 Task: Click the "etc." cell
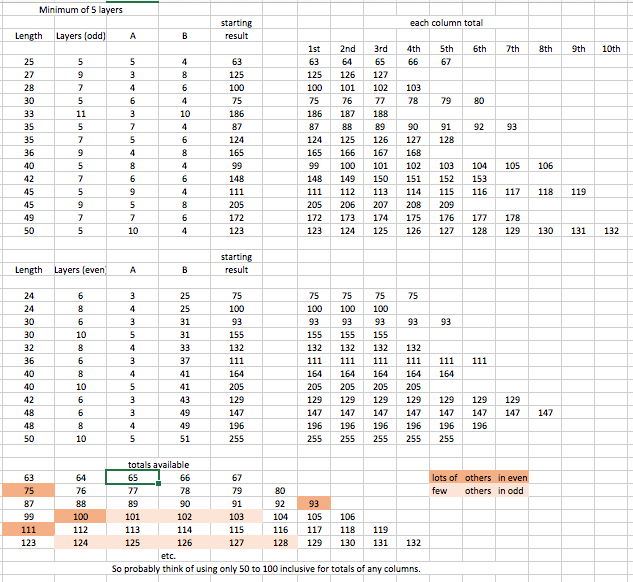168,555
